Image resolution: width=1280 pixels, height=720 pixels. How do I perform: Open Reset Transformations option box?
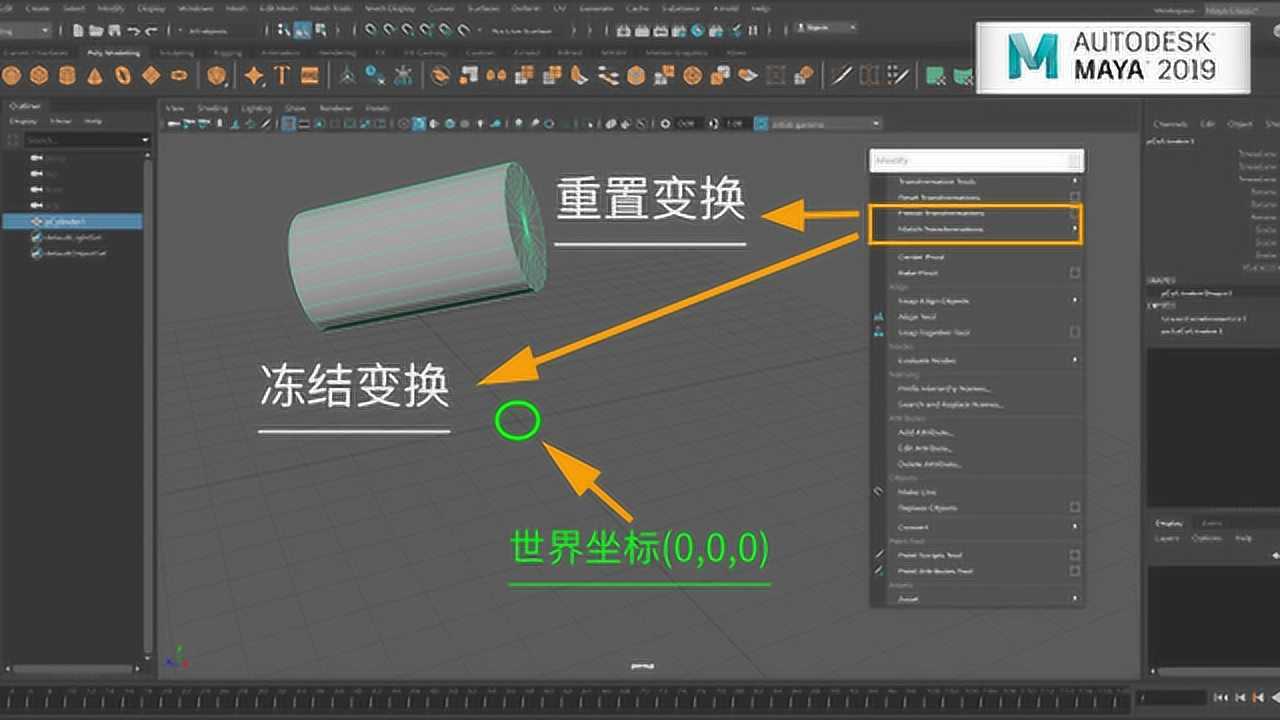point(1075,197)
